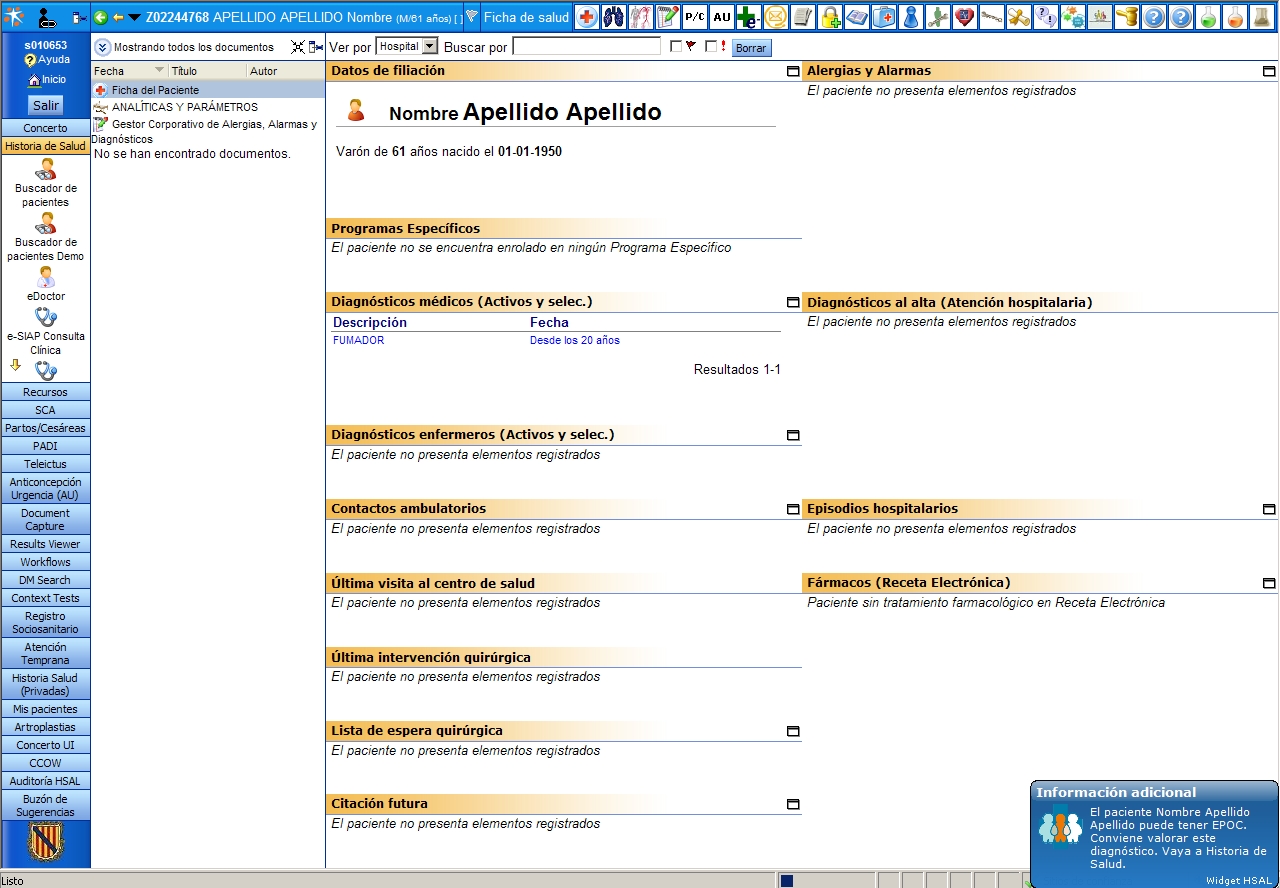Select Ficha del Paciente document row

click(x=208, y=90)
